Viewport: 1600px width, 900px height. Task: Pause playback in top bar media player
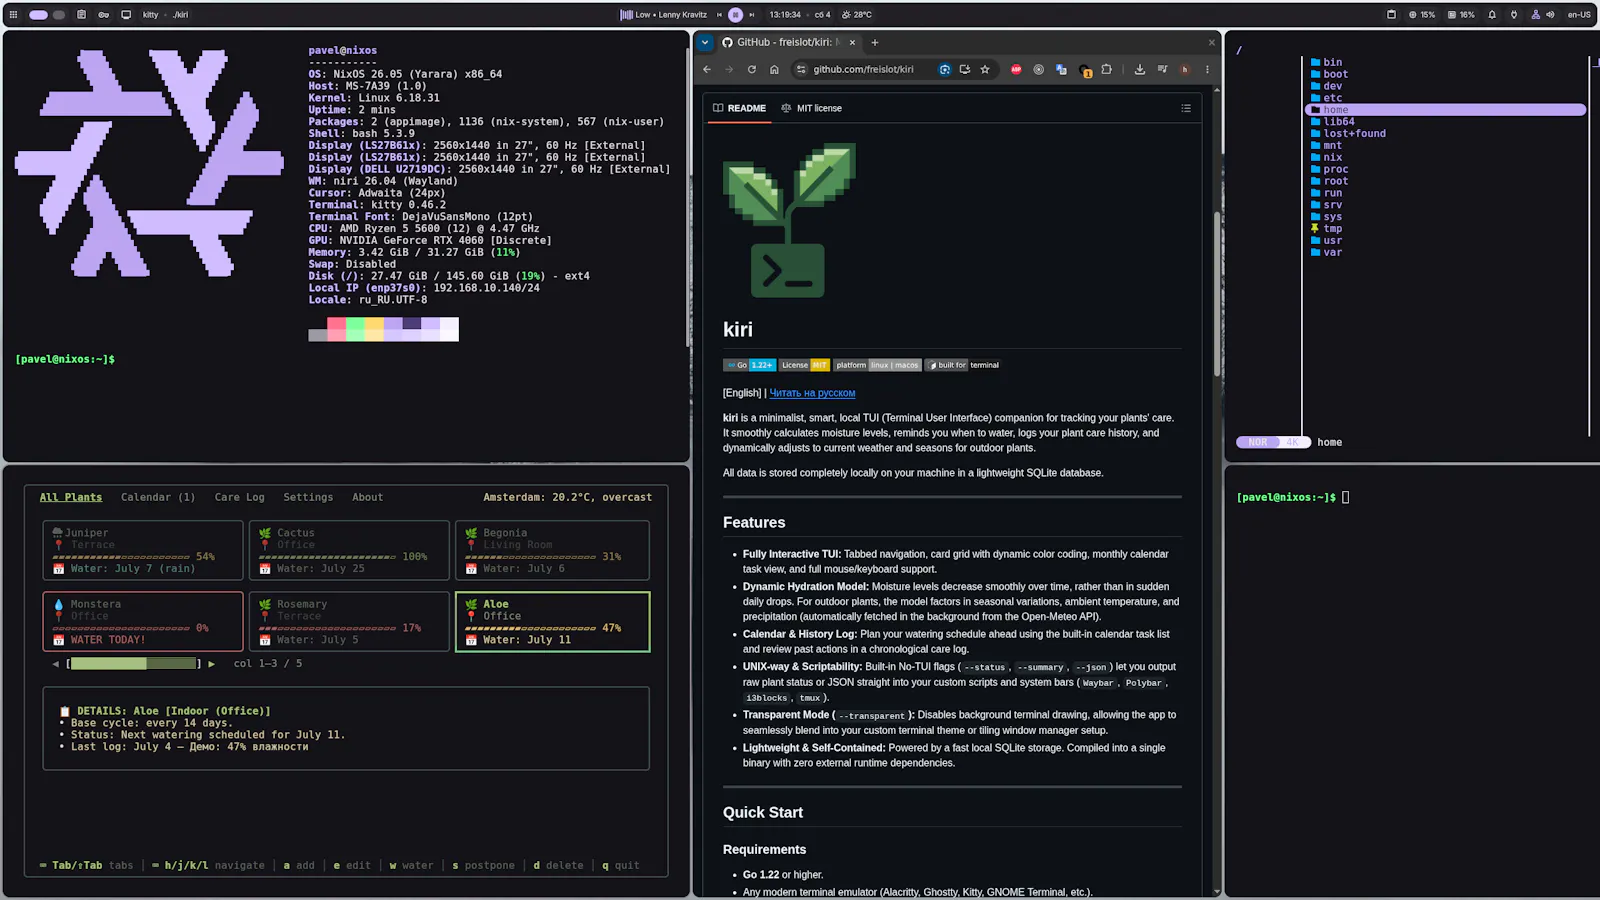pos(736,15)
